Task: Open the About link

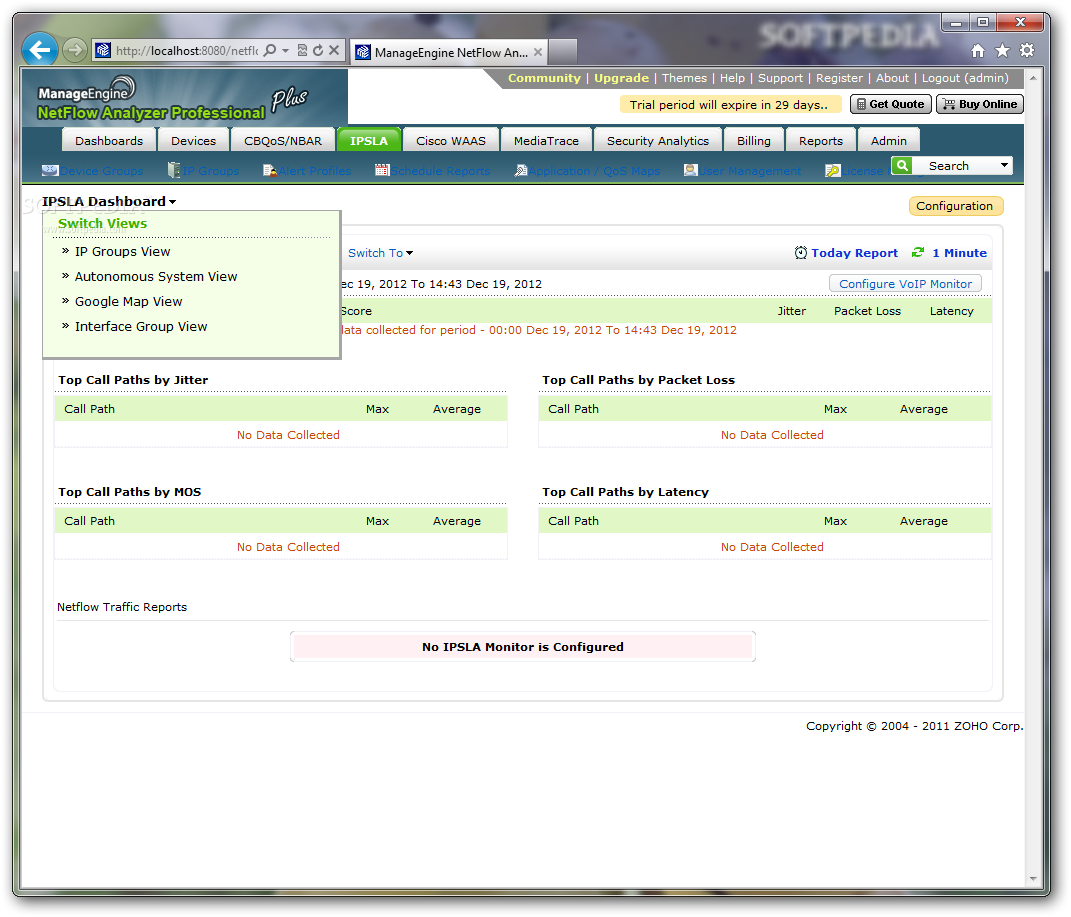Action: pos(892,78)
